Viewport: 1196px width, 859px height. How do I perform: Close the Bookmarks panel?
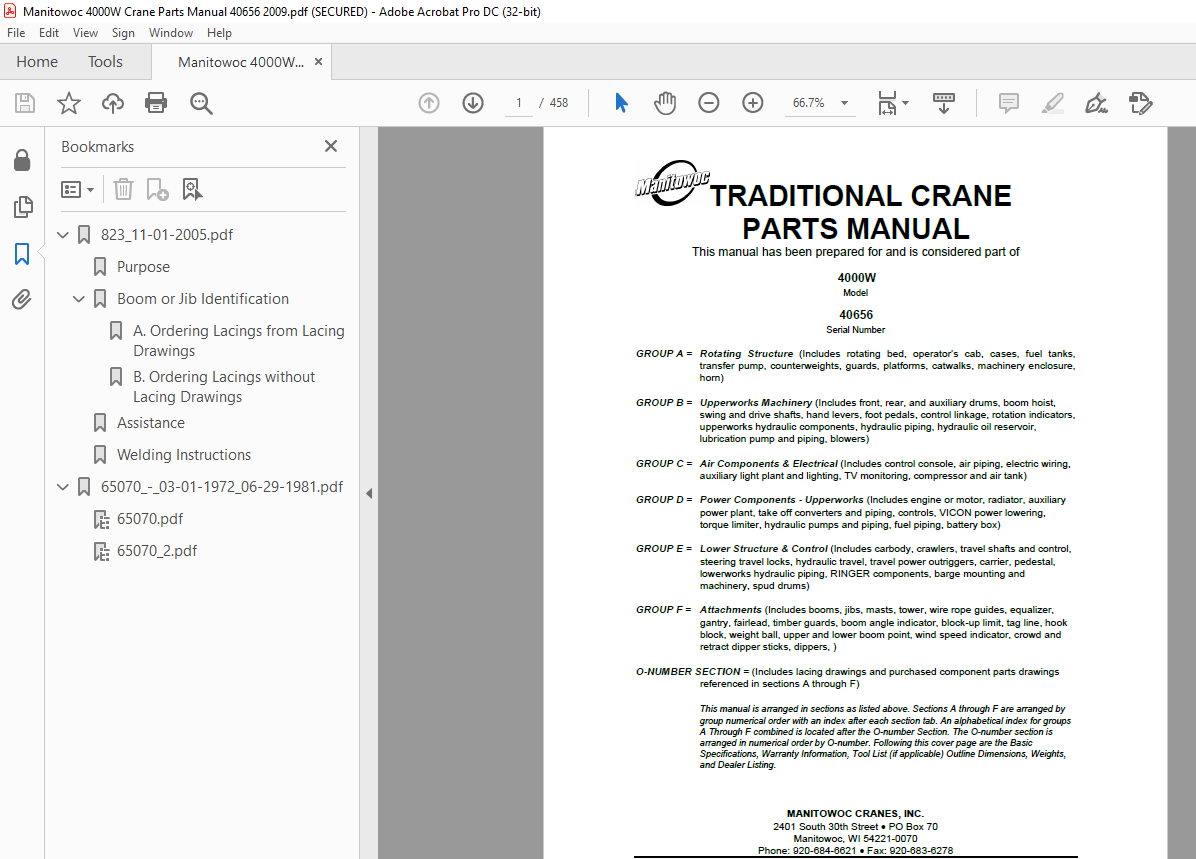331,146
